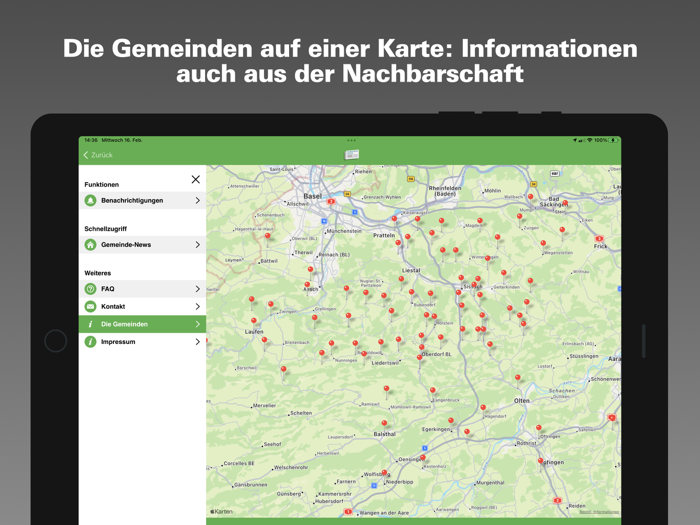Close the side menu with X
Viewport: 700px width, 525px height.
(x=196, y=179)
